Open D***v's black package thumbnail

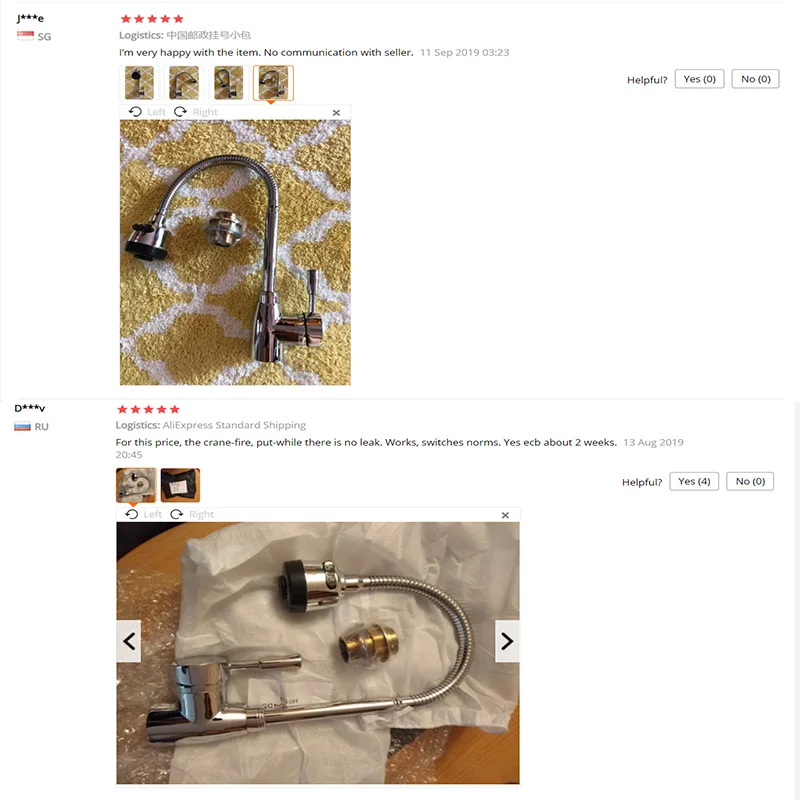click(180, 485)
